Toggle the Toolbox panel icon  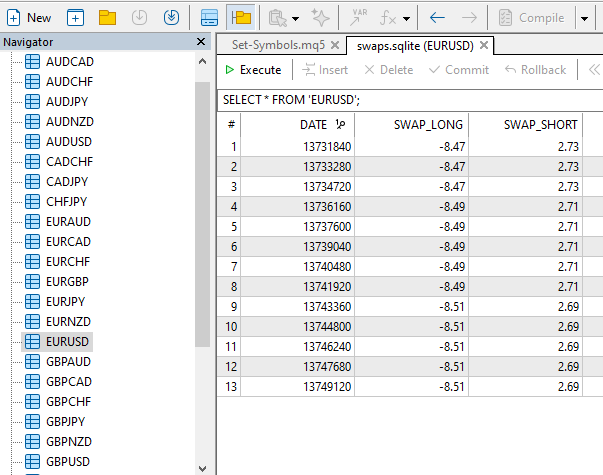pos(240,17)
